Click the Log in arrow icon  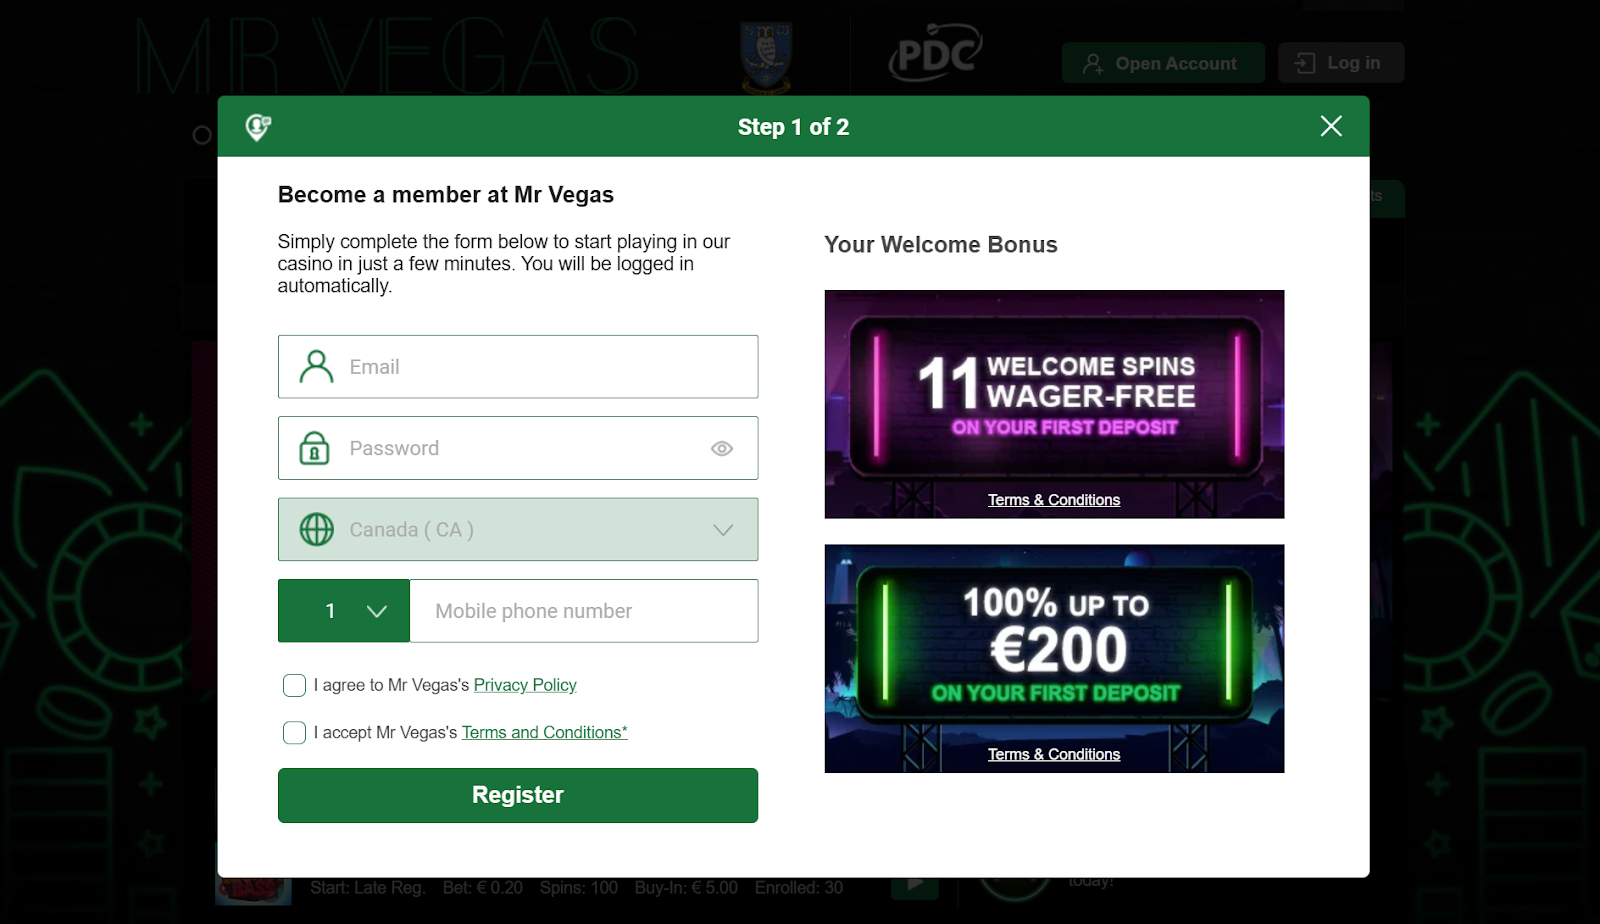point(1305,63)
